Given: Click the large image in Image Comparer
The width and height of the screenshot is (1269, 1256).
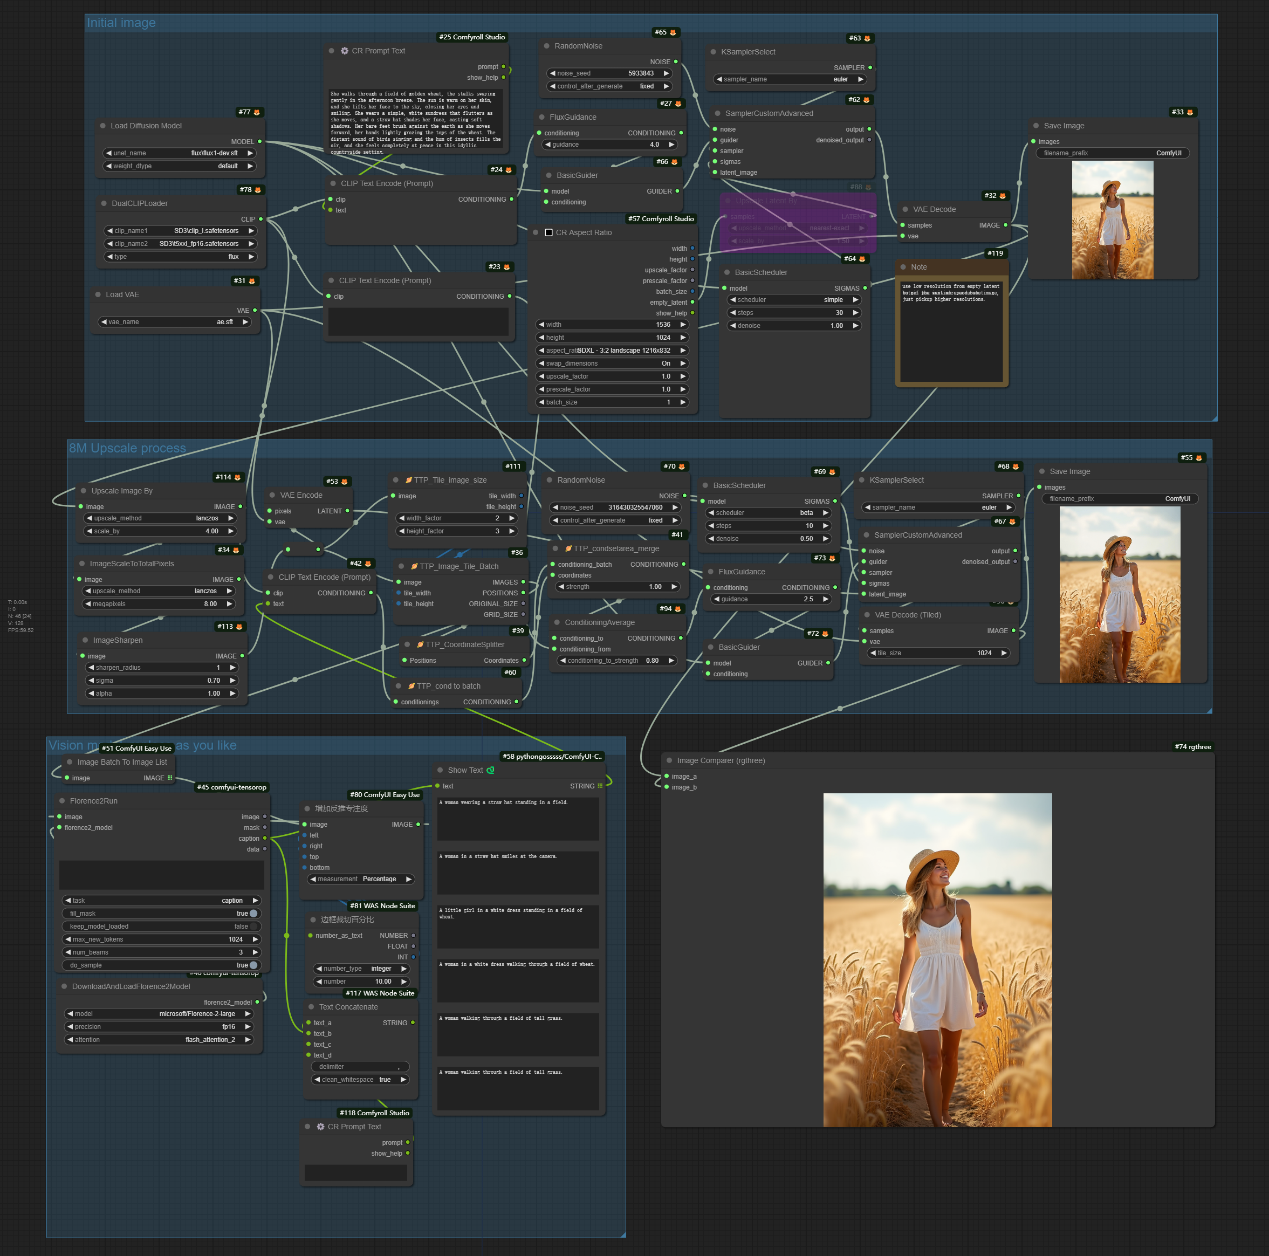Looking at the screenshot, I should [x=937, y=960].
